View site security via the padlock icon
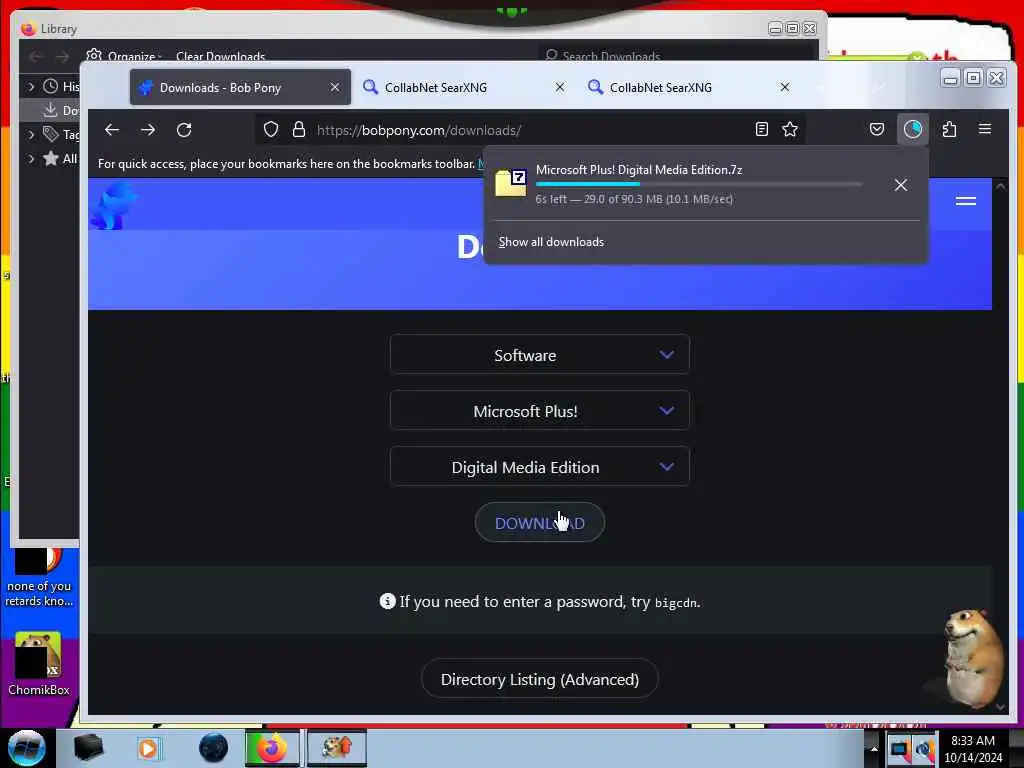This screenshot has height=768, width=1024. coord(298,129)
